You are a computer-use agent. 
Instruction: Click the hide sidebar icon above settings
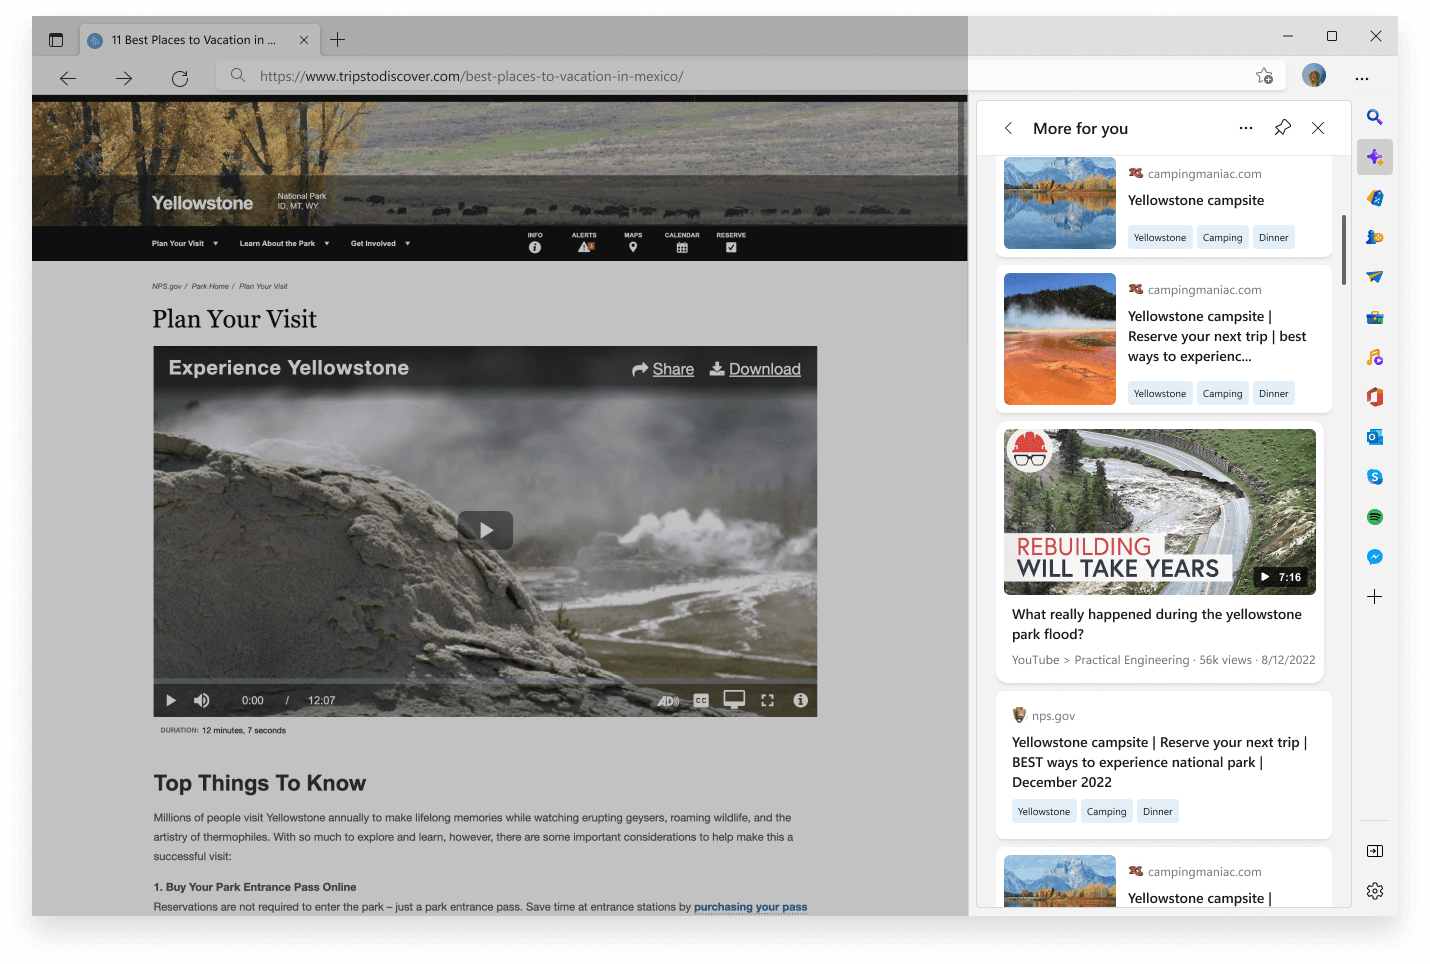[x=1375, y=851]
